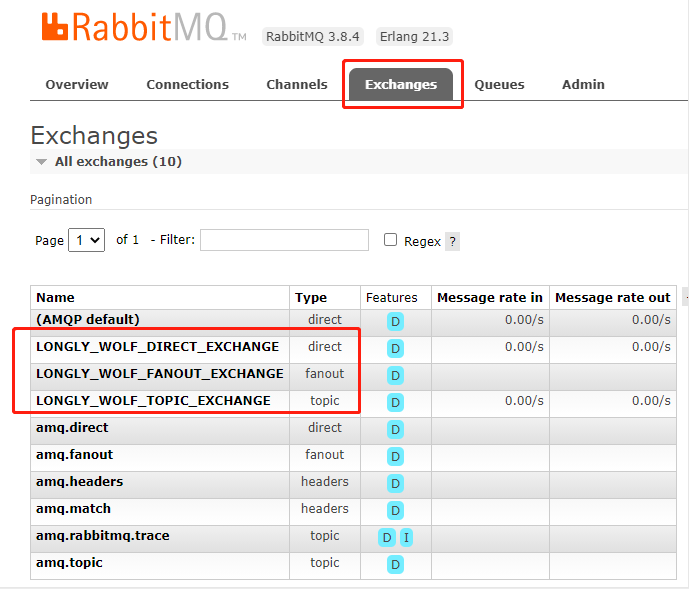Go to the Queues tab

[x=499, y=84]
